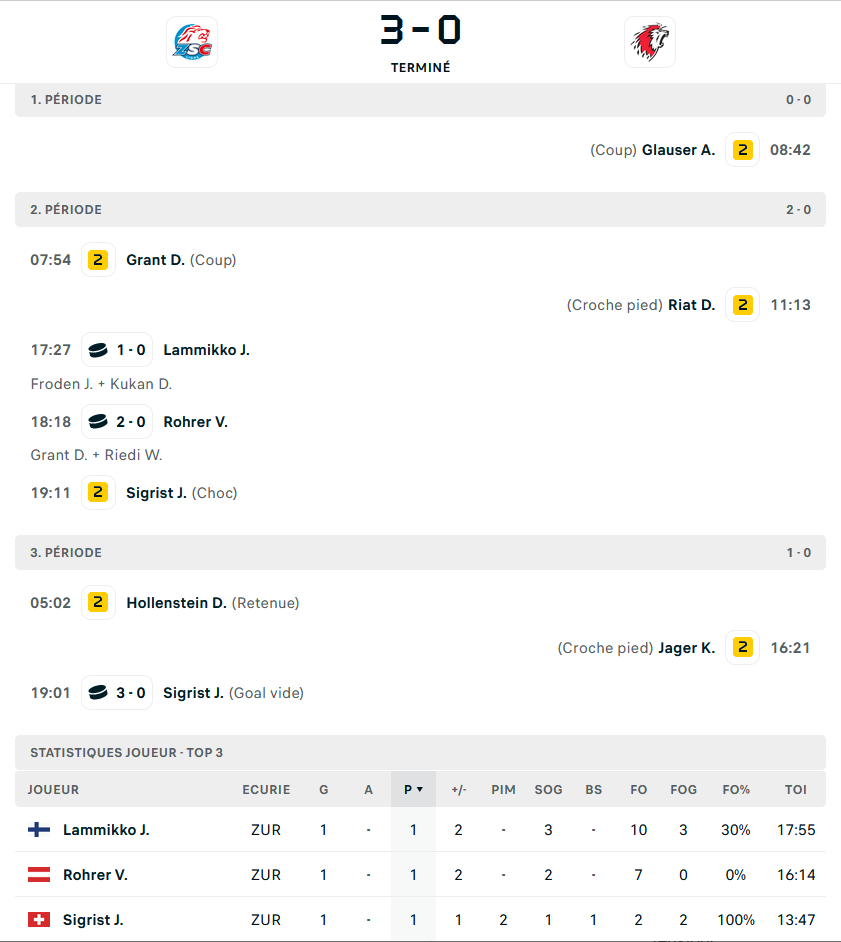841x942 pixels.
Task: Click the 2. Période section header
Action: point(66,210)
